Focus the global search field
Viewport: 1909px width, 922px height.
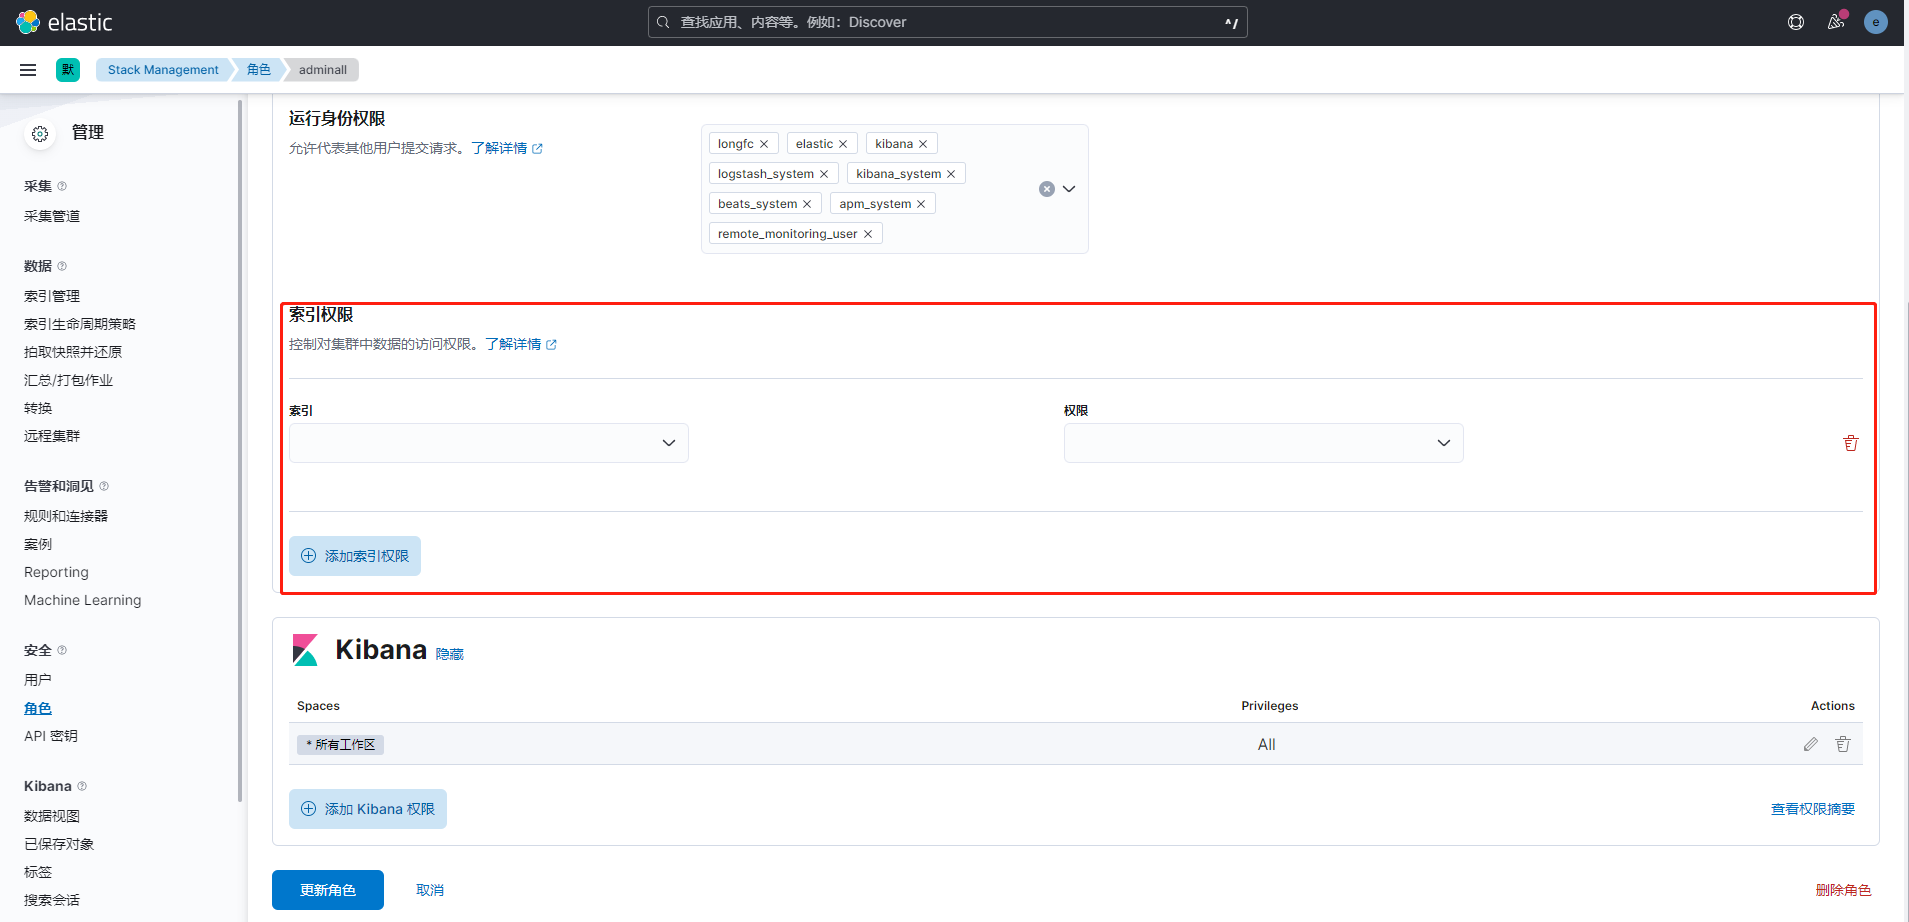948,22
